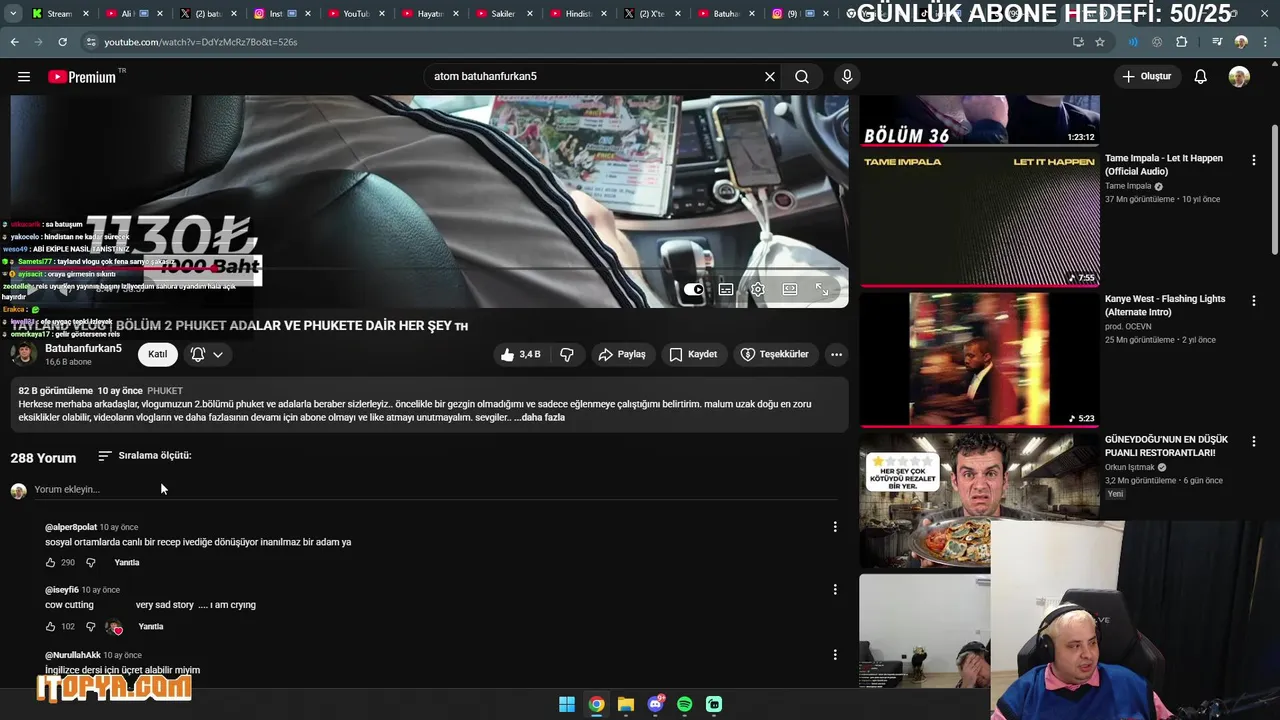Screen dimensions: 1280x720
Task: Save video with Kaydet button
Action: 693,354
